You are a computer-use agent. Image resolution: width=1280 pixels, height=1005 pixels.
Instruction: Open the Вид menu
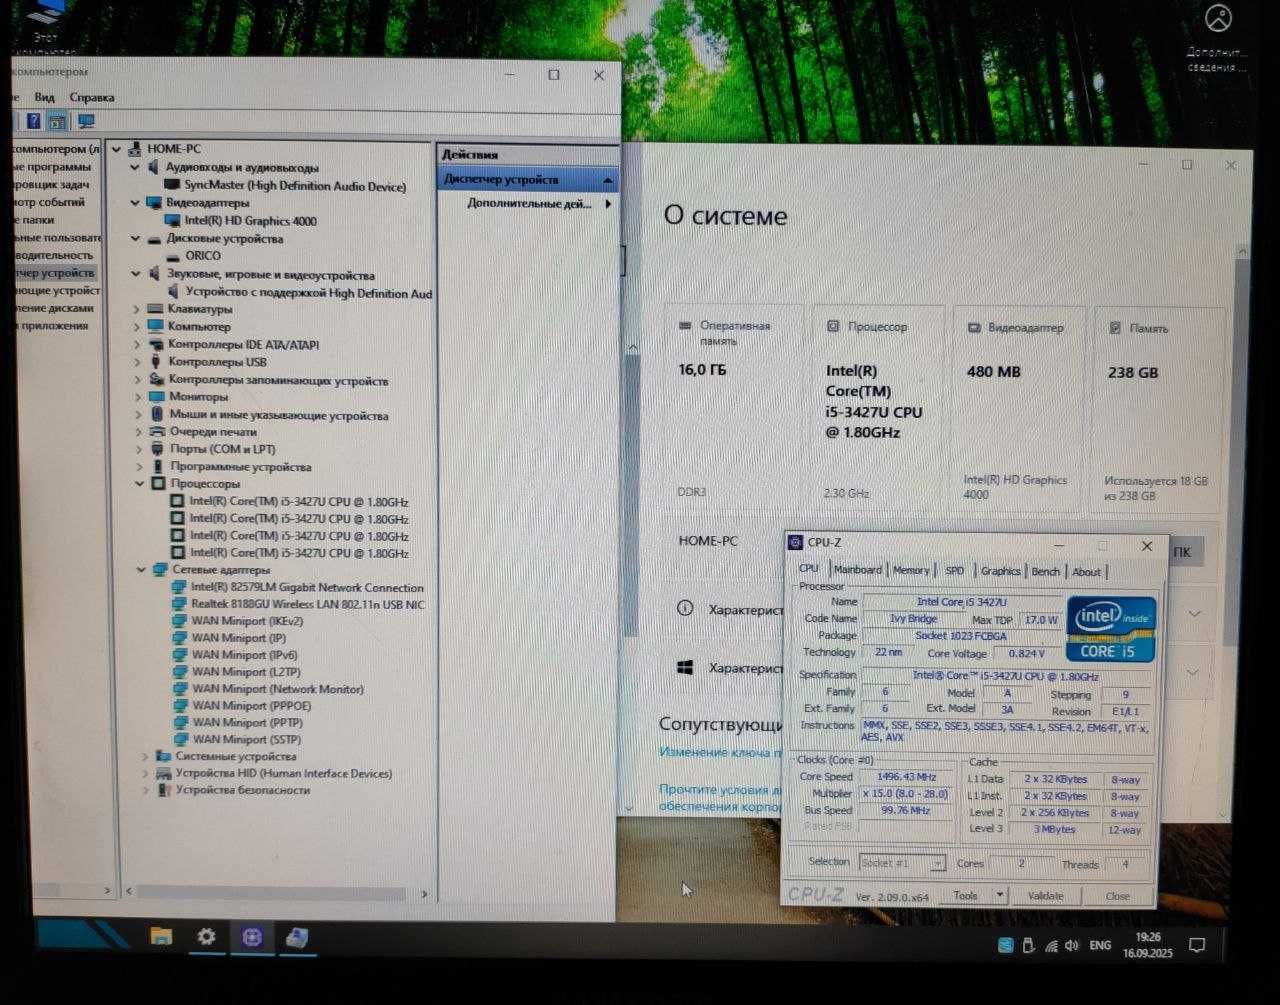click(x=44, y=97)
